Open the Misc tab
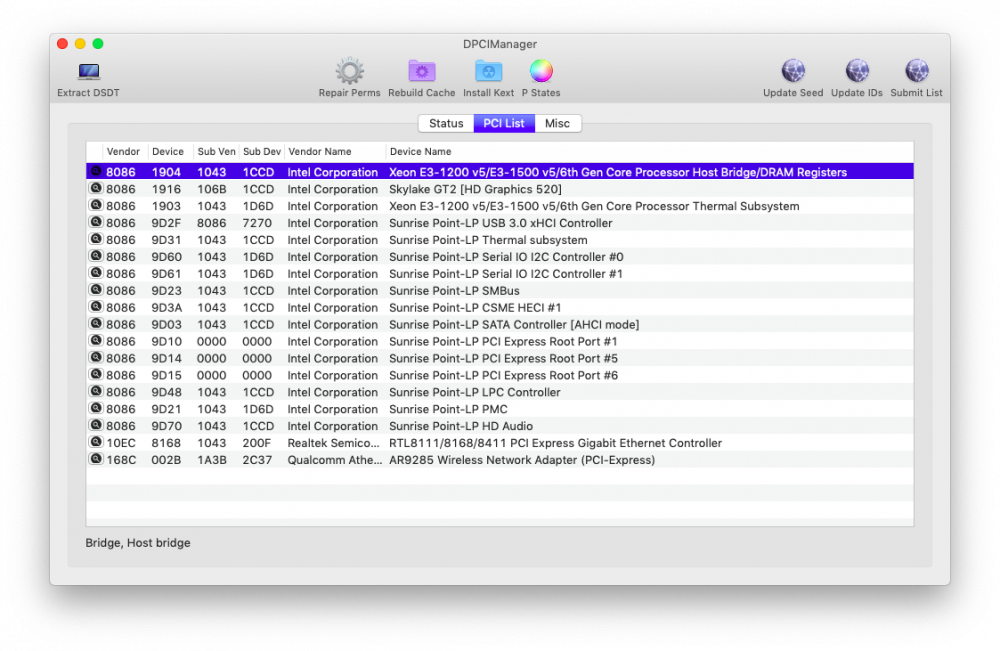The height and width of the screenshot is (651, 1000). (x=557, y=124)
